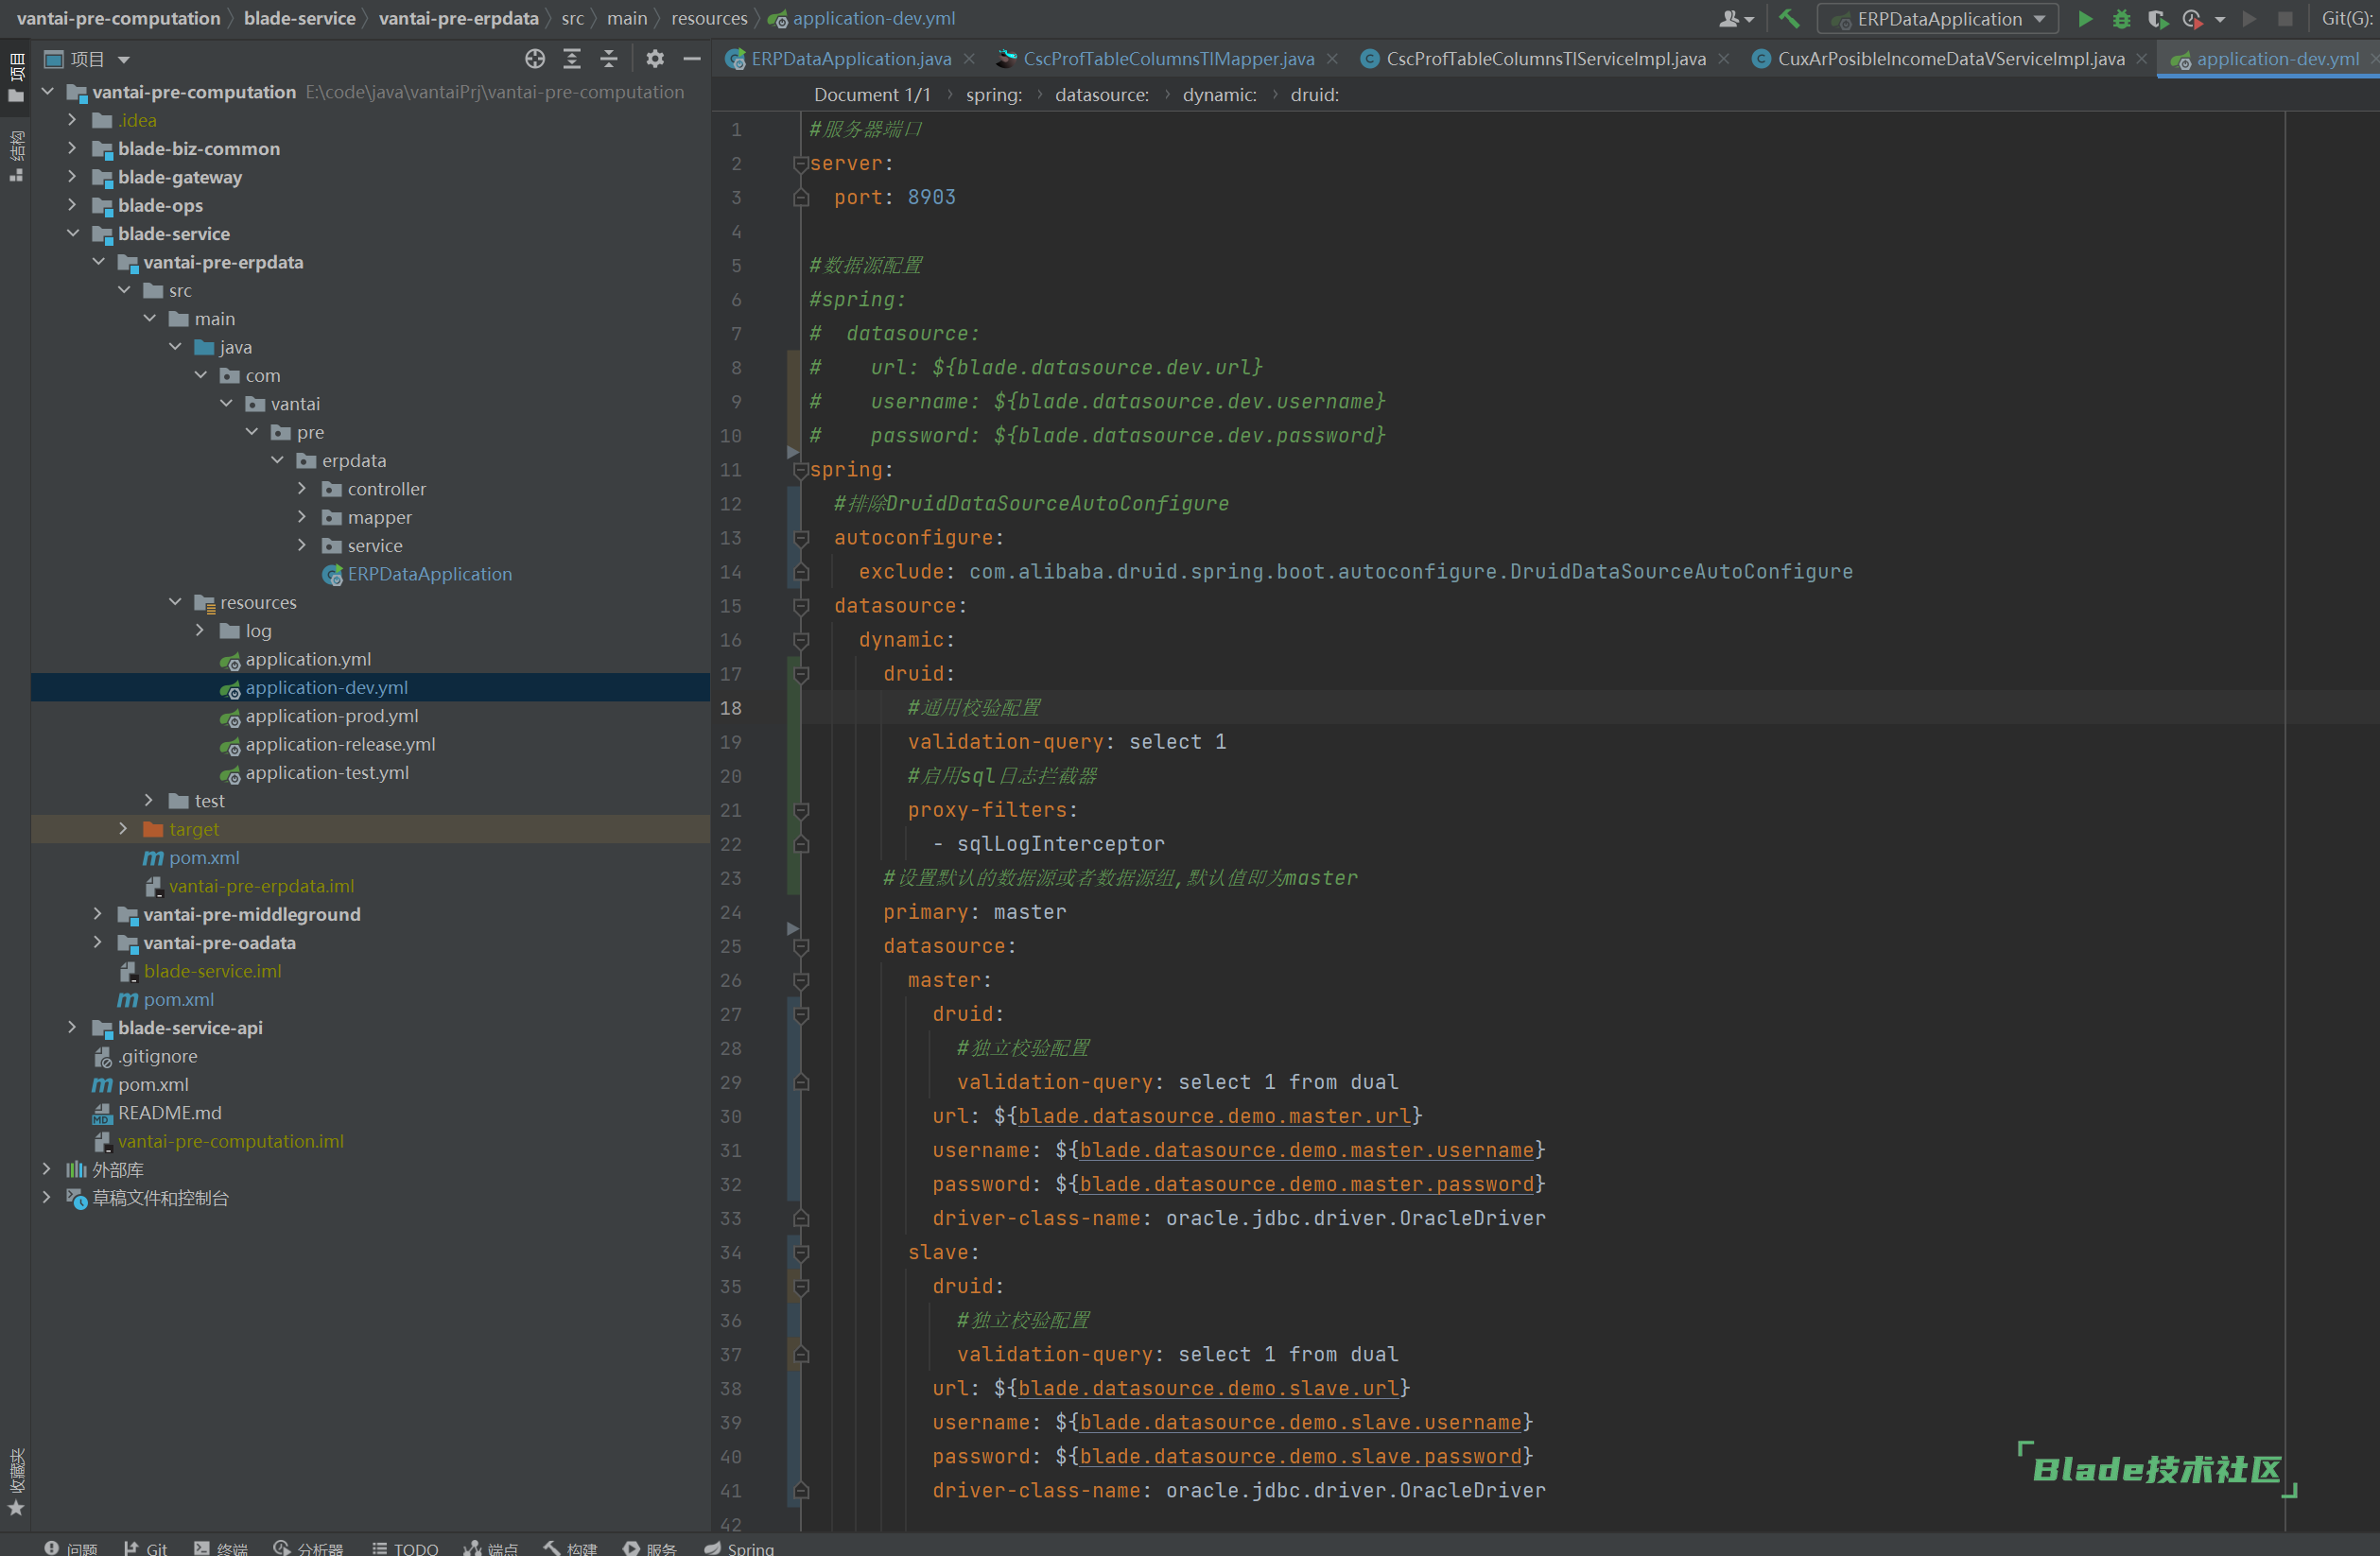
Task: Click the Debug bug icon
Action: pyautogui.click(x=2121, y=19)
